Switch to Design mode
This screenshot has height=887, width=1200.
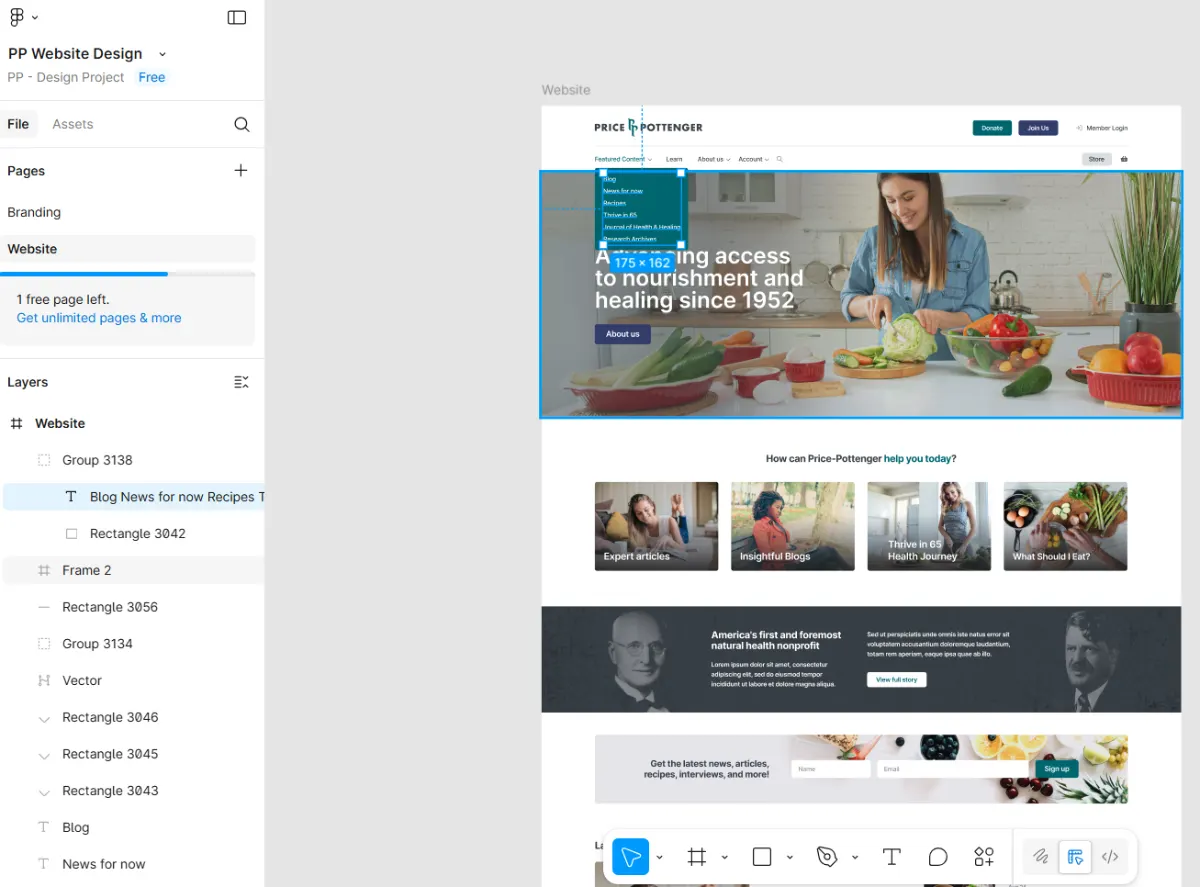tap(1075, 857)
